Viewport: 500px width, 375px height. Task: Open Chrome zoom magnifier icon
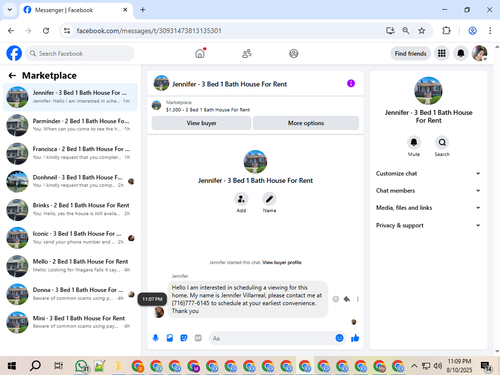(406, 31)
